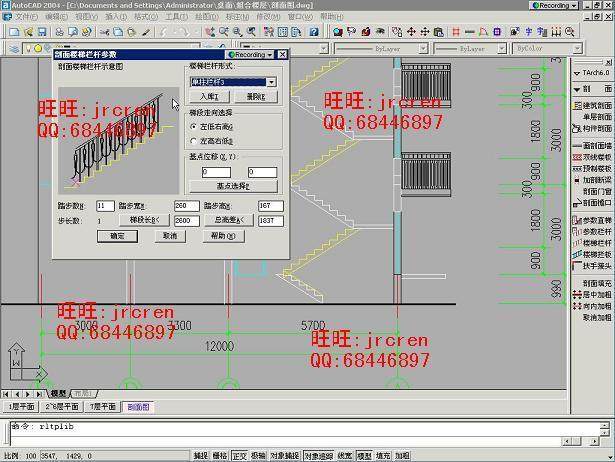Viewport: 615px width, 462px height.
Task: Click the 基点选择 button
Action: pos(233,186)
